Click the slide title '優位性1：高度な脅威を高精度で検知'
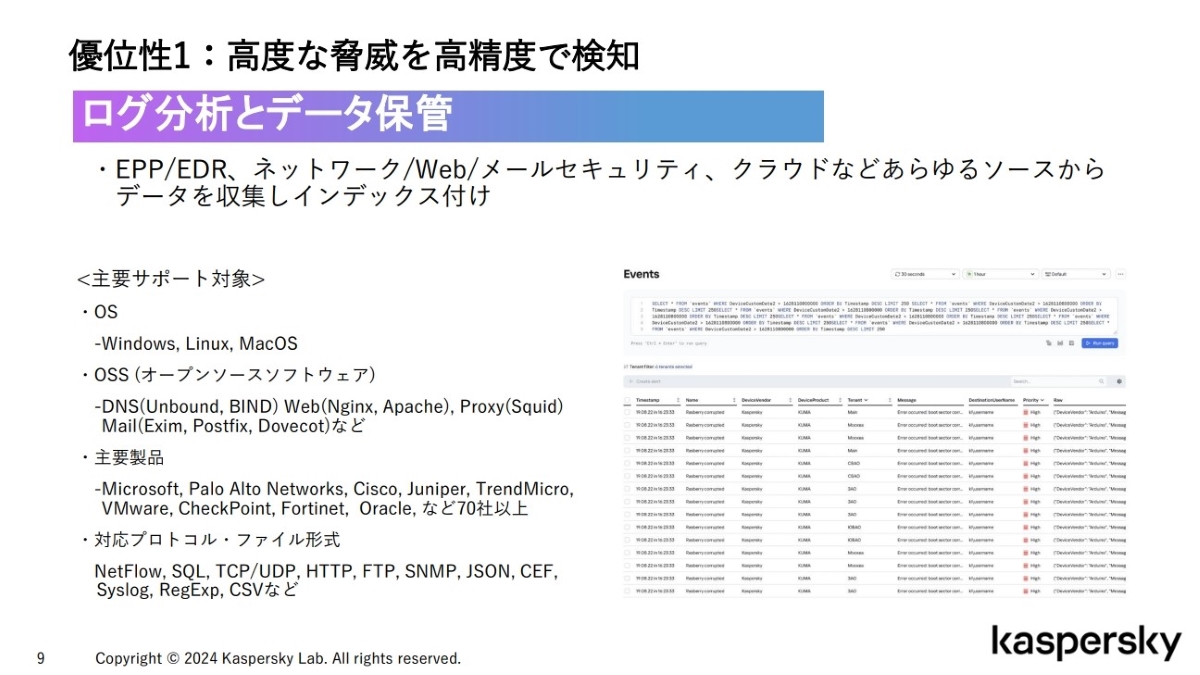Viewport: 1200px width, 675px height. coord(354,55)
